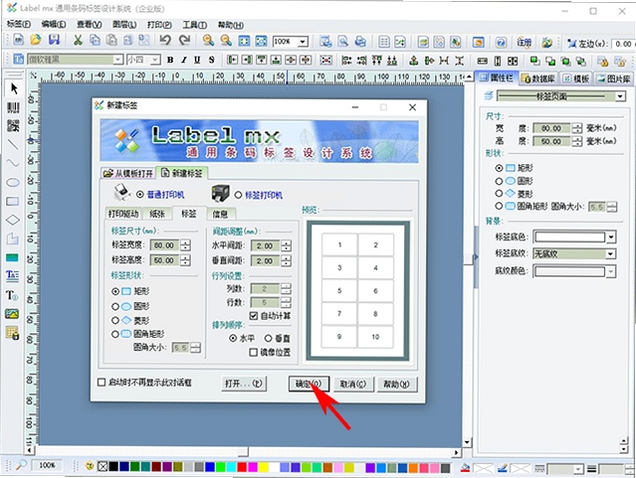Viewport: 636px width, 478px height.
Task: Click the 打开...(P) button
Action: click(244, 383)
